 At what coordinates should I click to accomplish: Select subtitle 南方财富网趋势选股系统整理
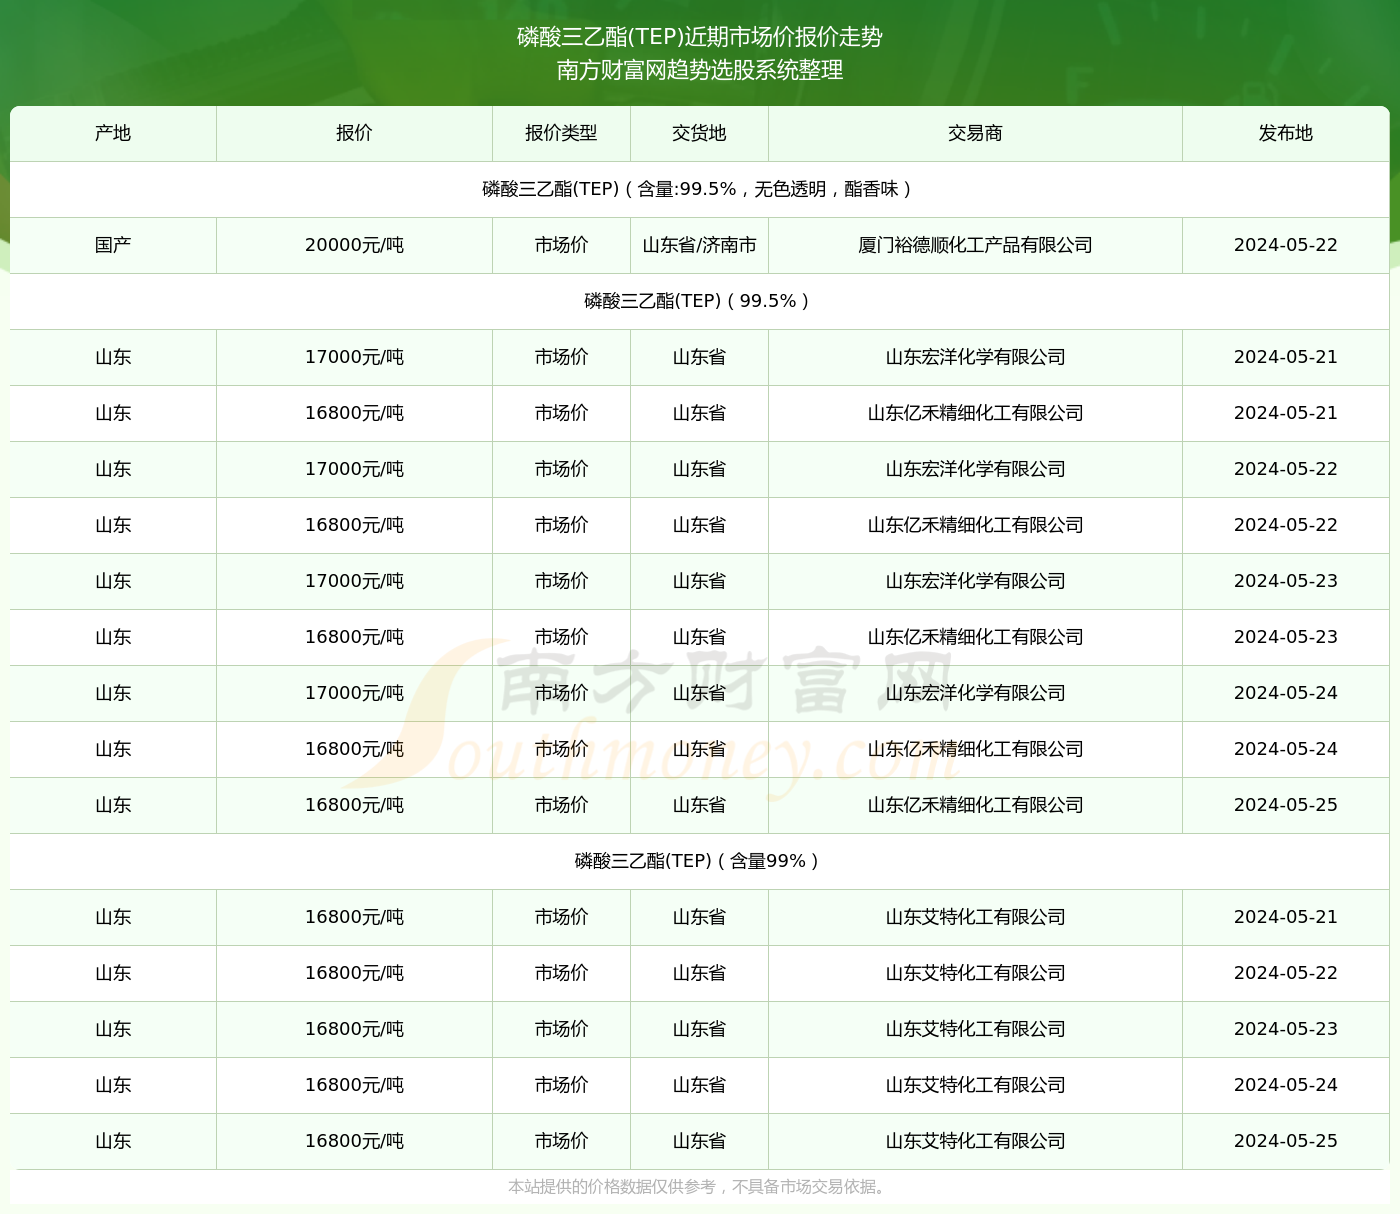click(x=700, y=70)
